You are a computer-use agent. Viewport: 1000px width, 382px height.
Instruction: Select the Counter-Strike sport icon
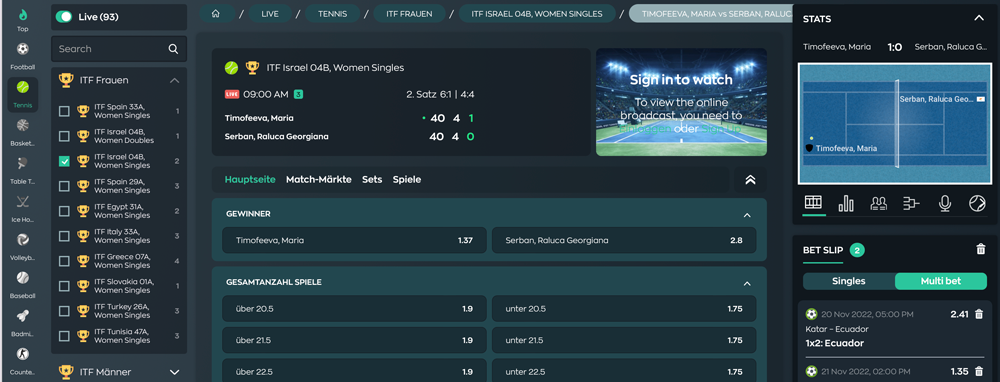click(x=23, y=354)
